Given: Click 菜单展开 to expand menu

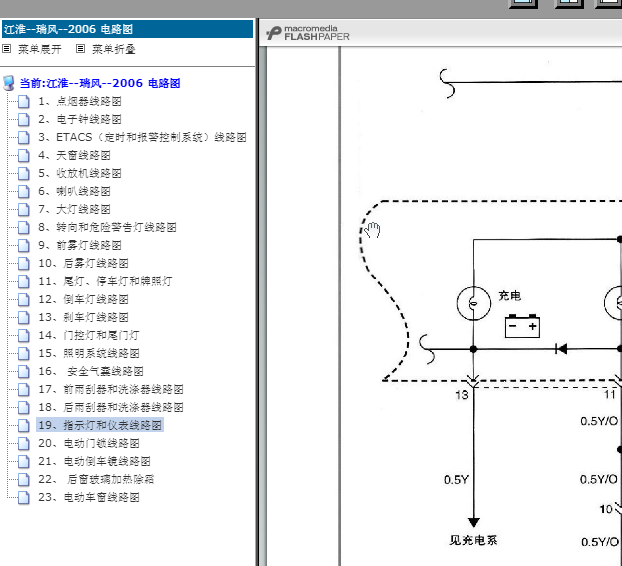Looking at the screenshot, I should 40,49.
